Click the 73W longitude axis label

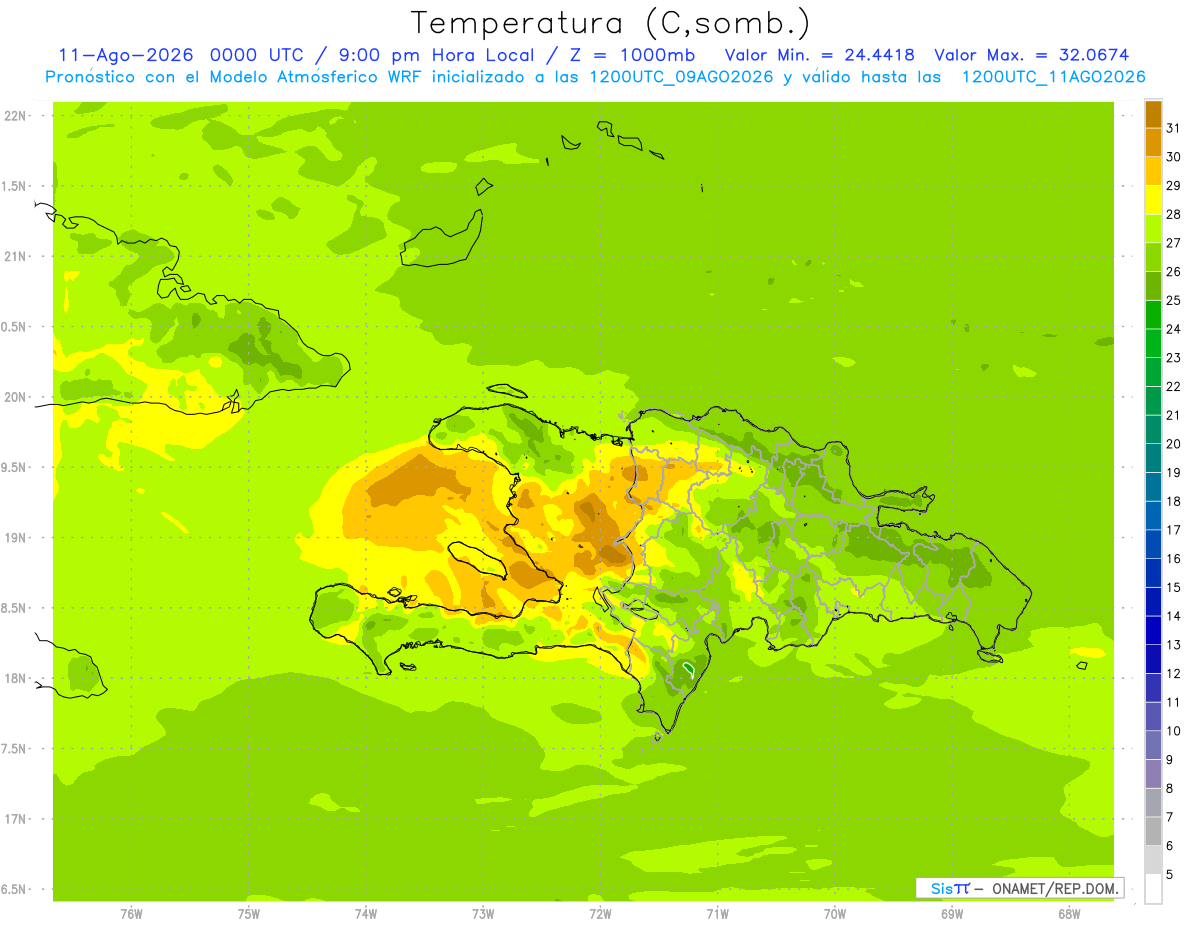coord(483,914)
